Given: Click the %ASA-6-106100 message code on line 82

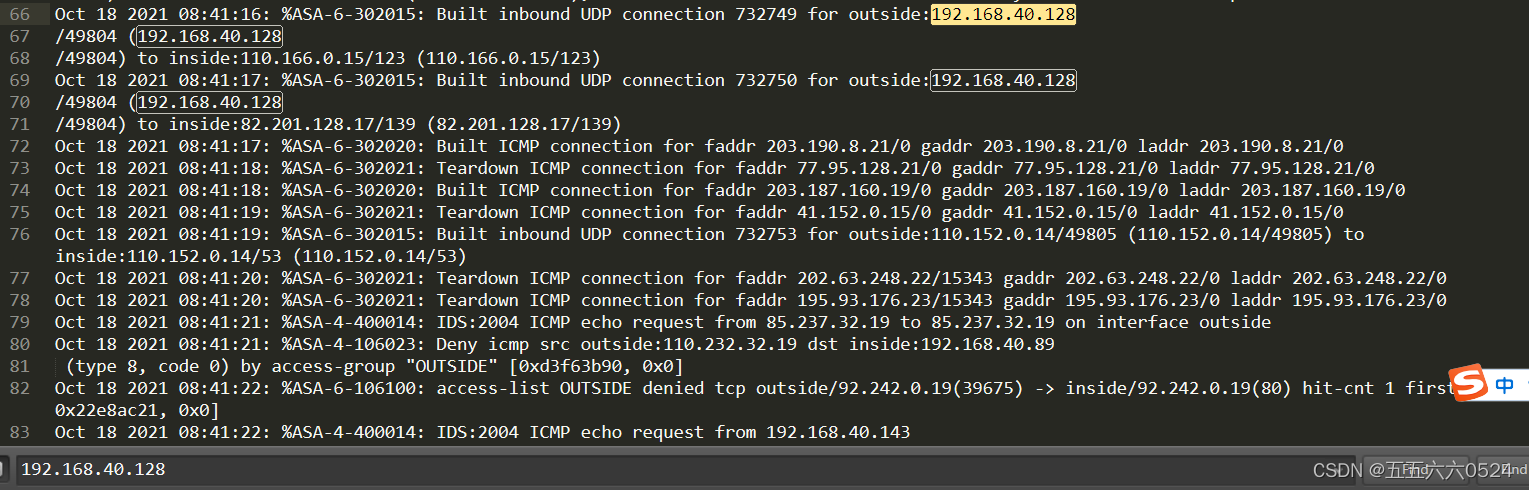Looking at the screenshot, I should (x=354, y=388).
